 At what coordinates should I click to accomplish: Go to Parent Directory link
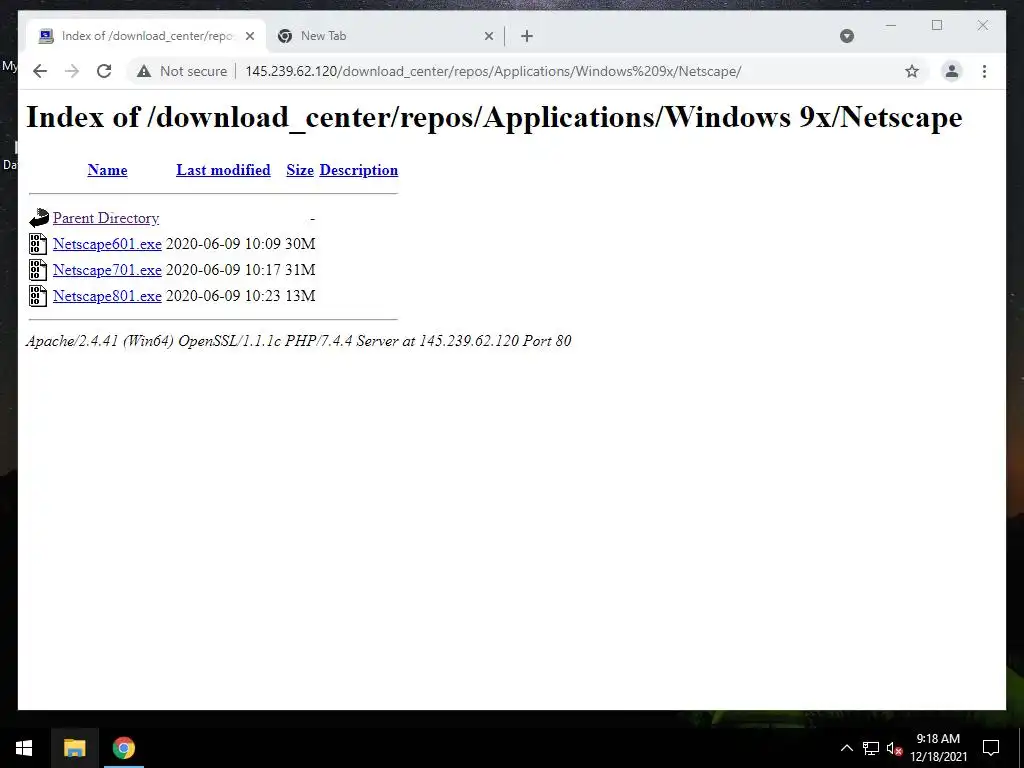[106, 218]
